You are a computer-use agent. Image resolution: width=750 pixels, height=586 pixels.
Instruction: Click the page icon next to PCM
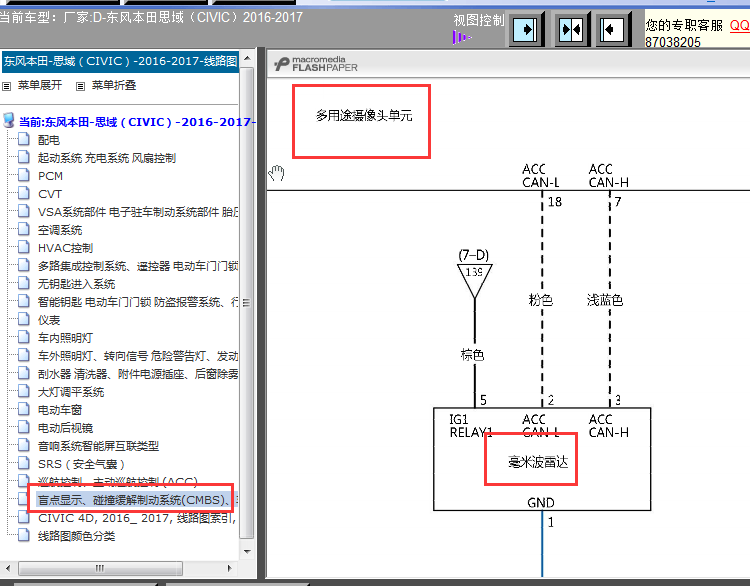coord(24,175)
